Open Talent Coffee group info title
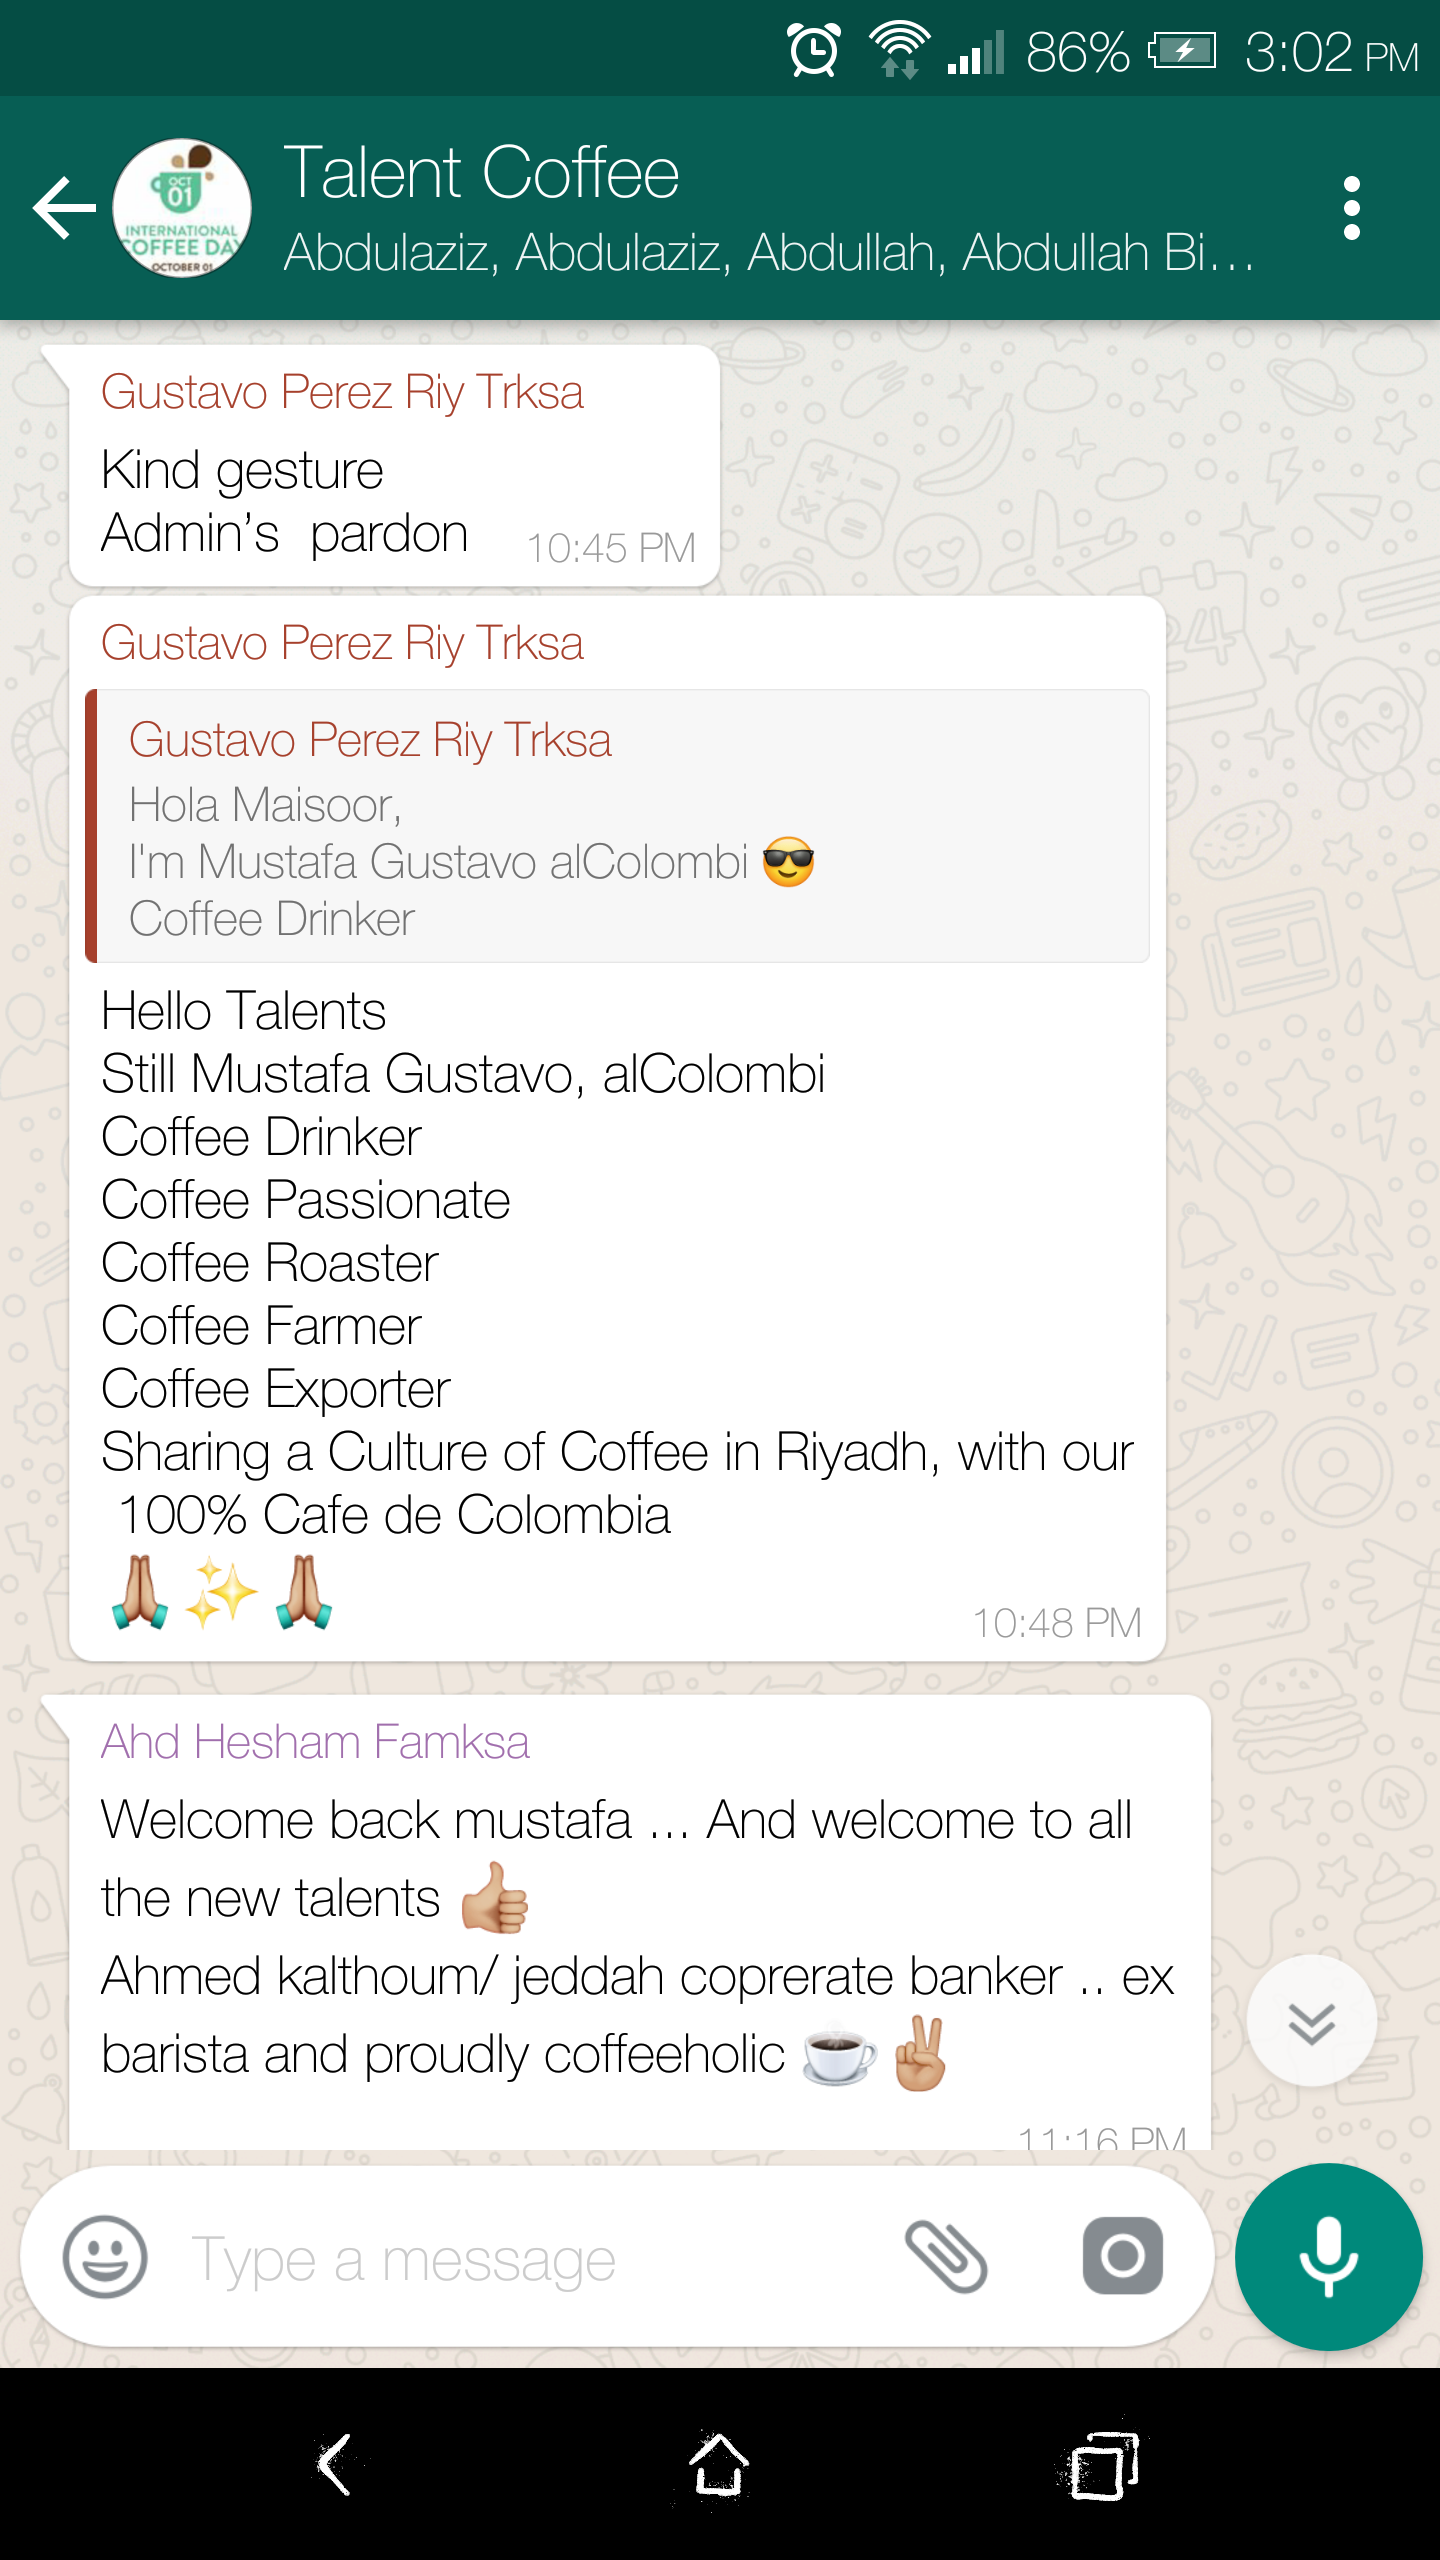Image resolution: width=1440 pixels, height=2560 pixels. [481, 173]
